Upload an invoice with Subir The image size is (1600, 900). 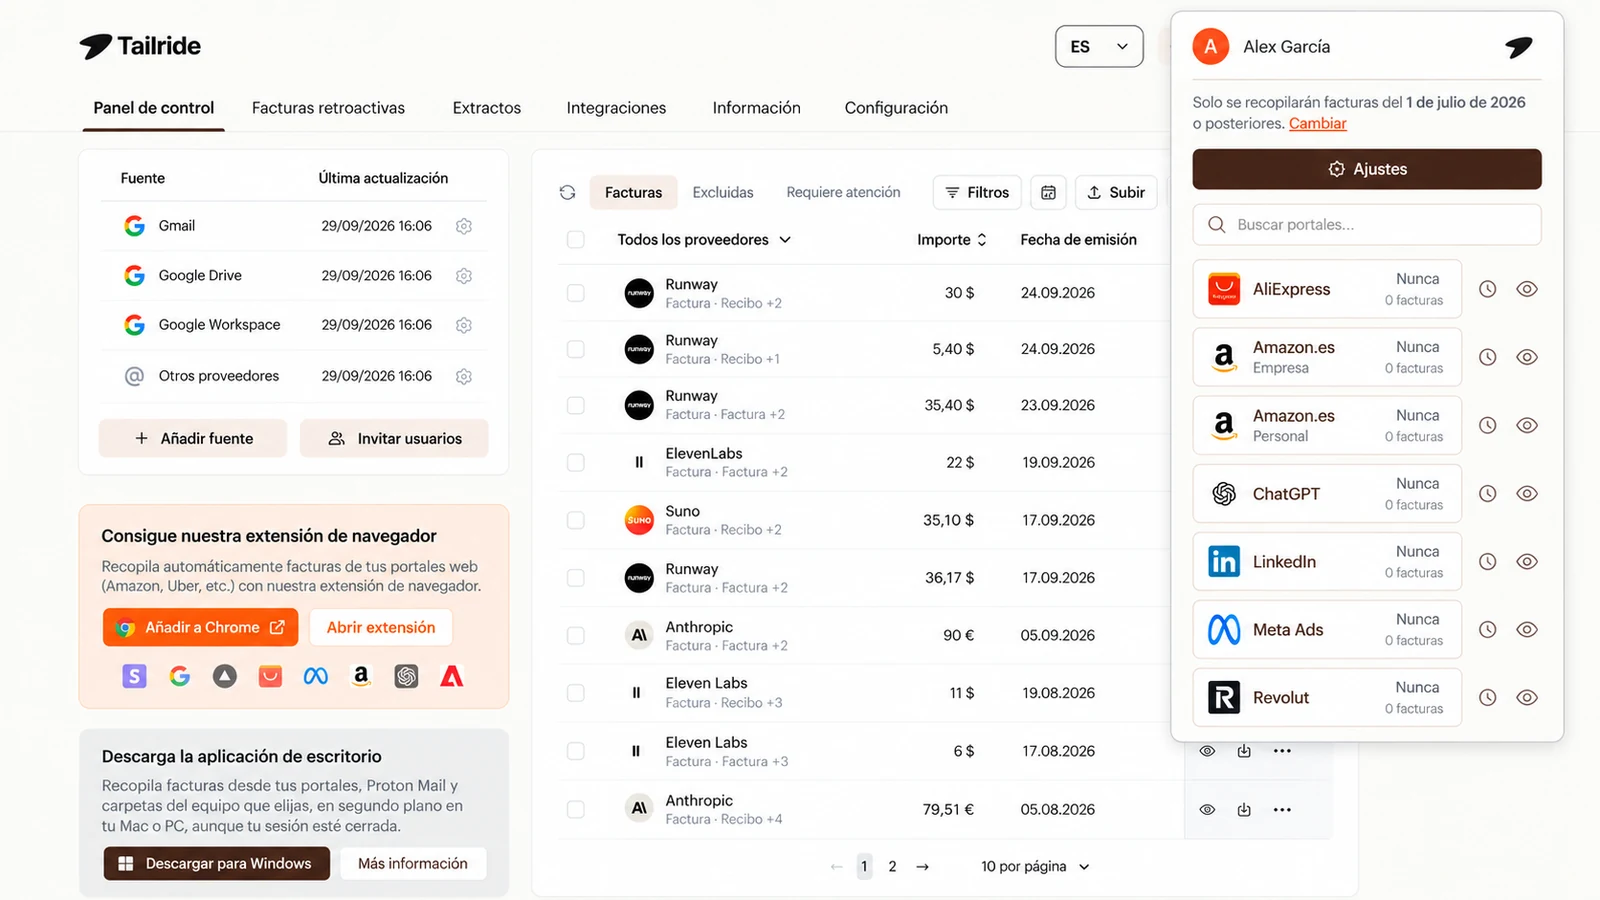(1116, 192)
